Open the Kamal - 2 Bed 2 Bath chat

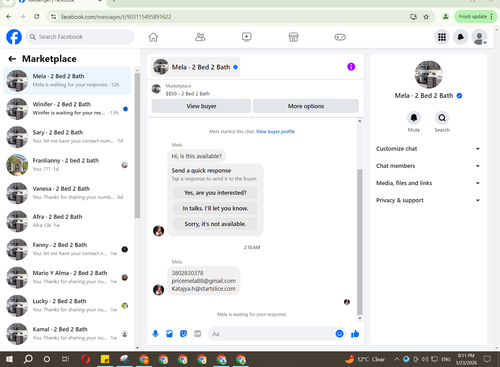67,333
